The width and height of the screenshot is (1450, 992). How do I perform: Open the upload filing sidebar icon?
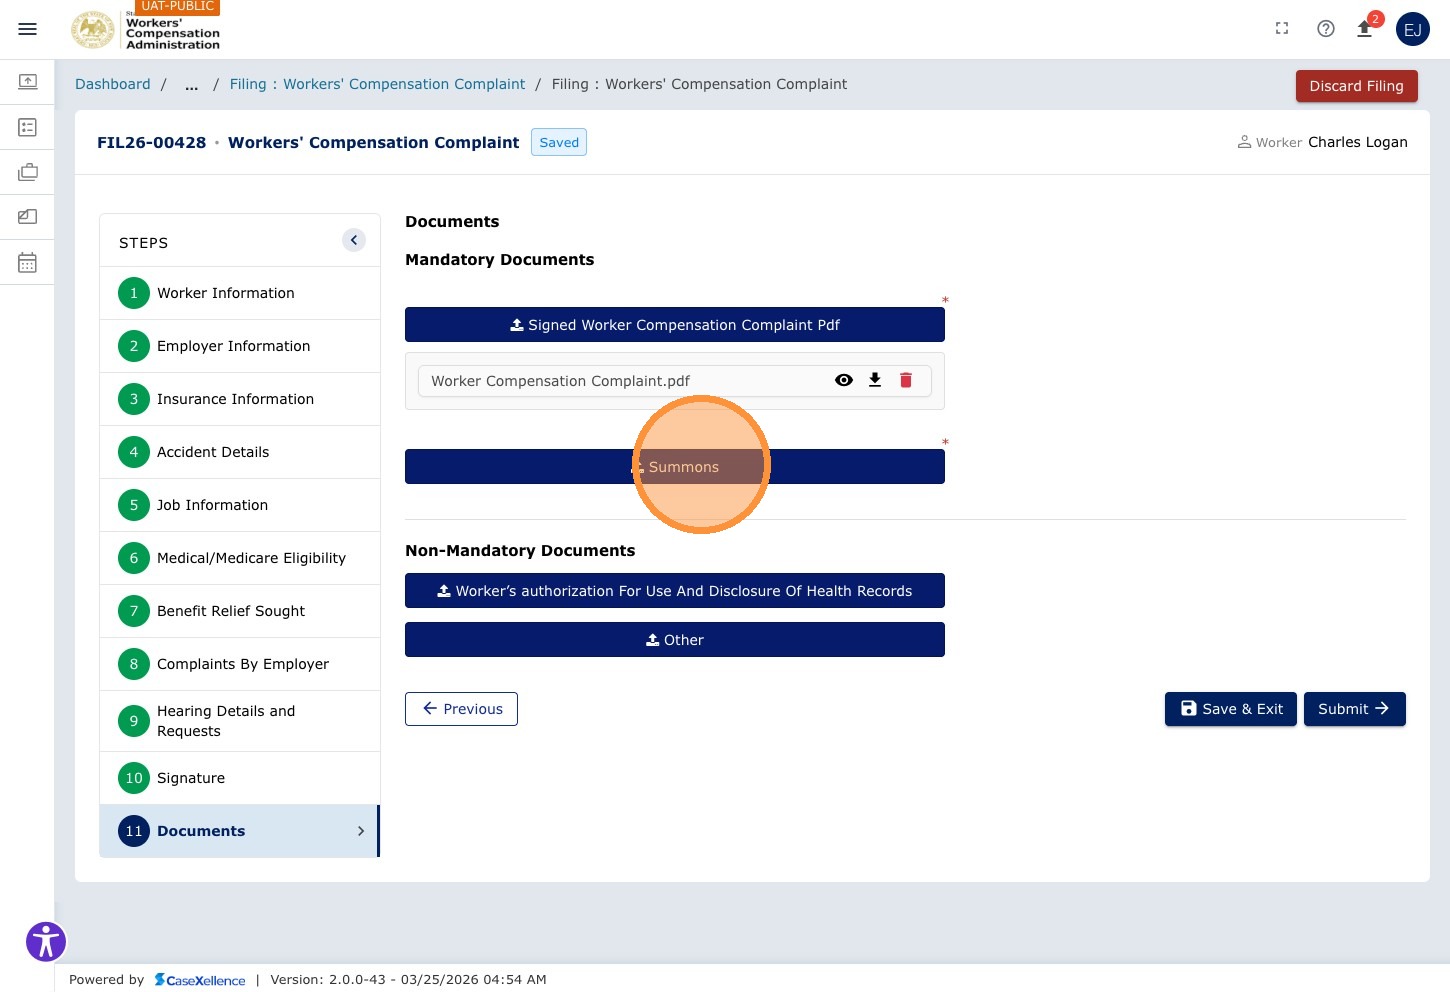[x=28, y=81]
